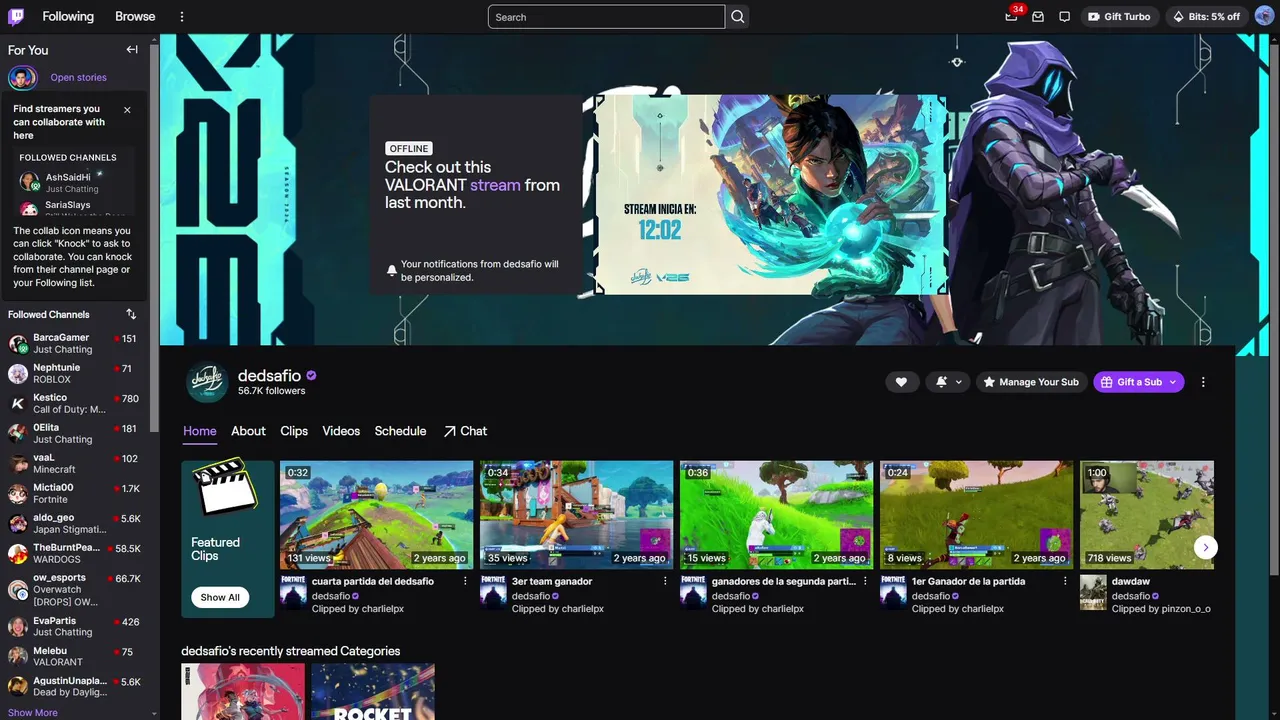The height and width of the screenshot is (720, 1280).
Task: Click Nephtunie avatar in sidebar
Action: 18,374
